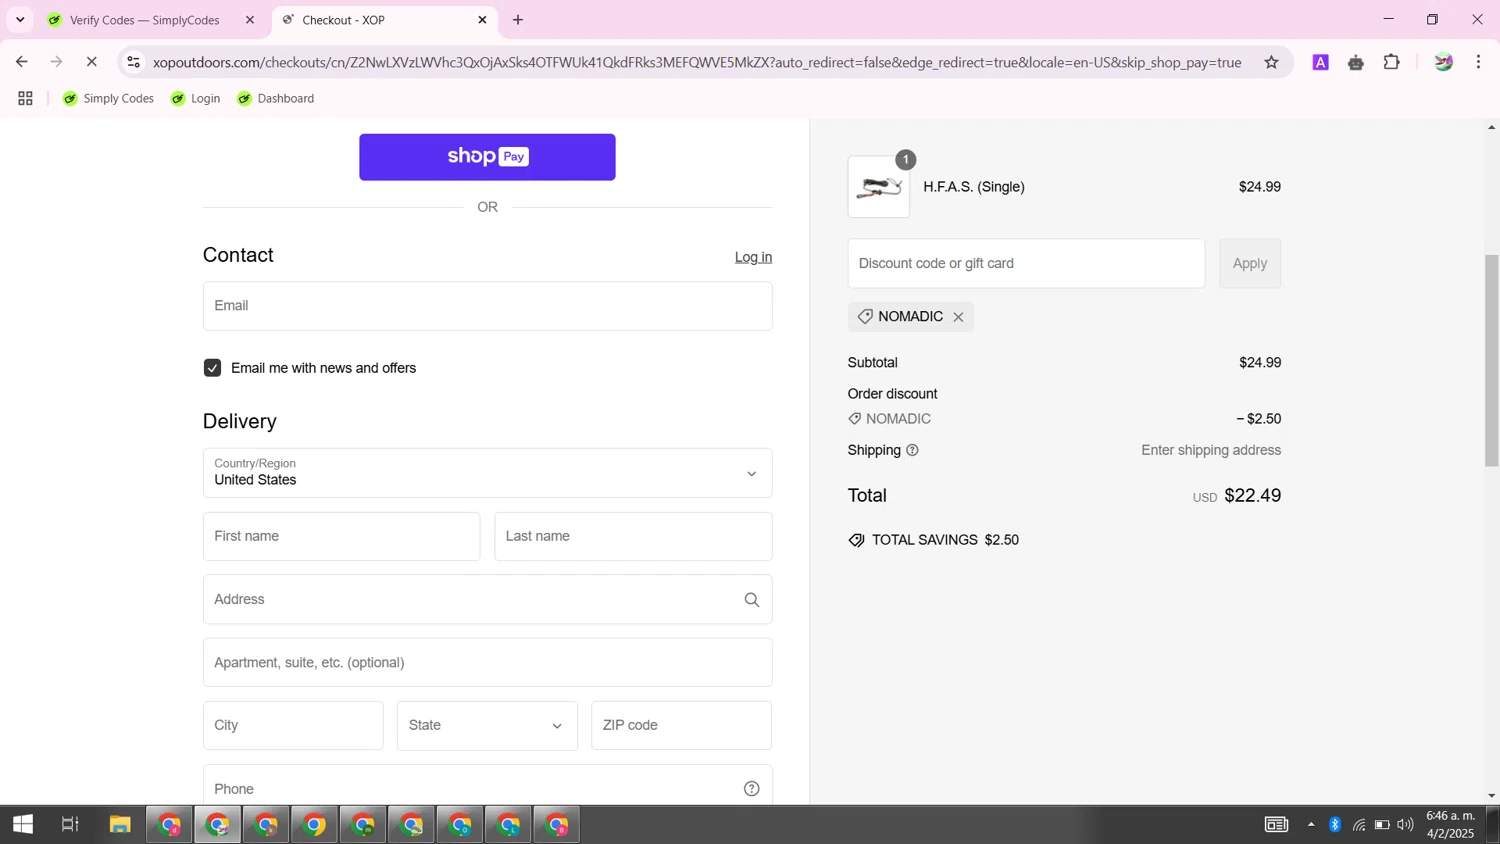This screenshot has height=844, width=1500.
Task: Click the Phone field
Action: click(x=487, y=787)
